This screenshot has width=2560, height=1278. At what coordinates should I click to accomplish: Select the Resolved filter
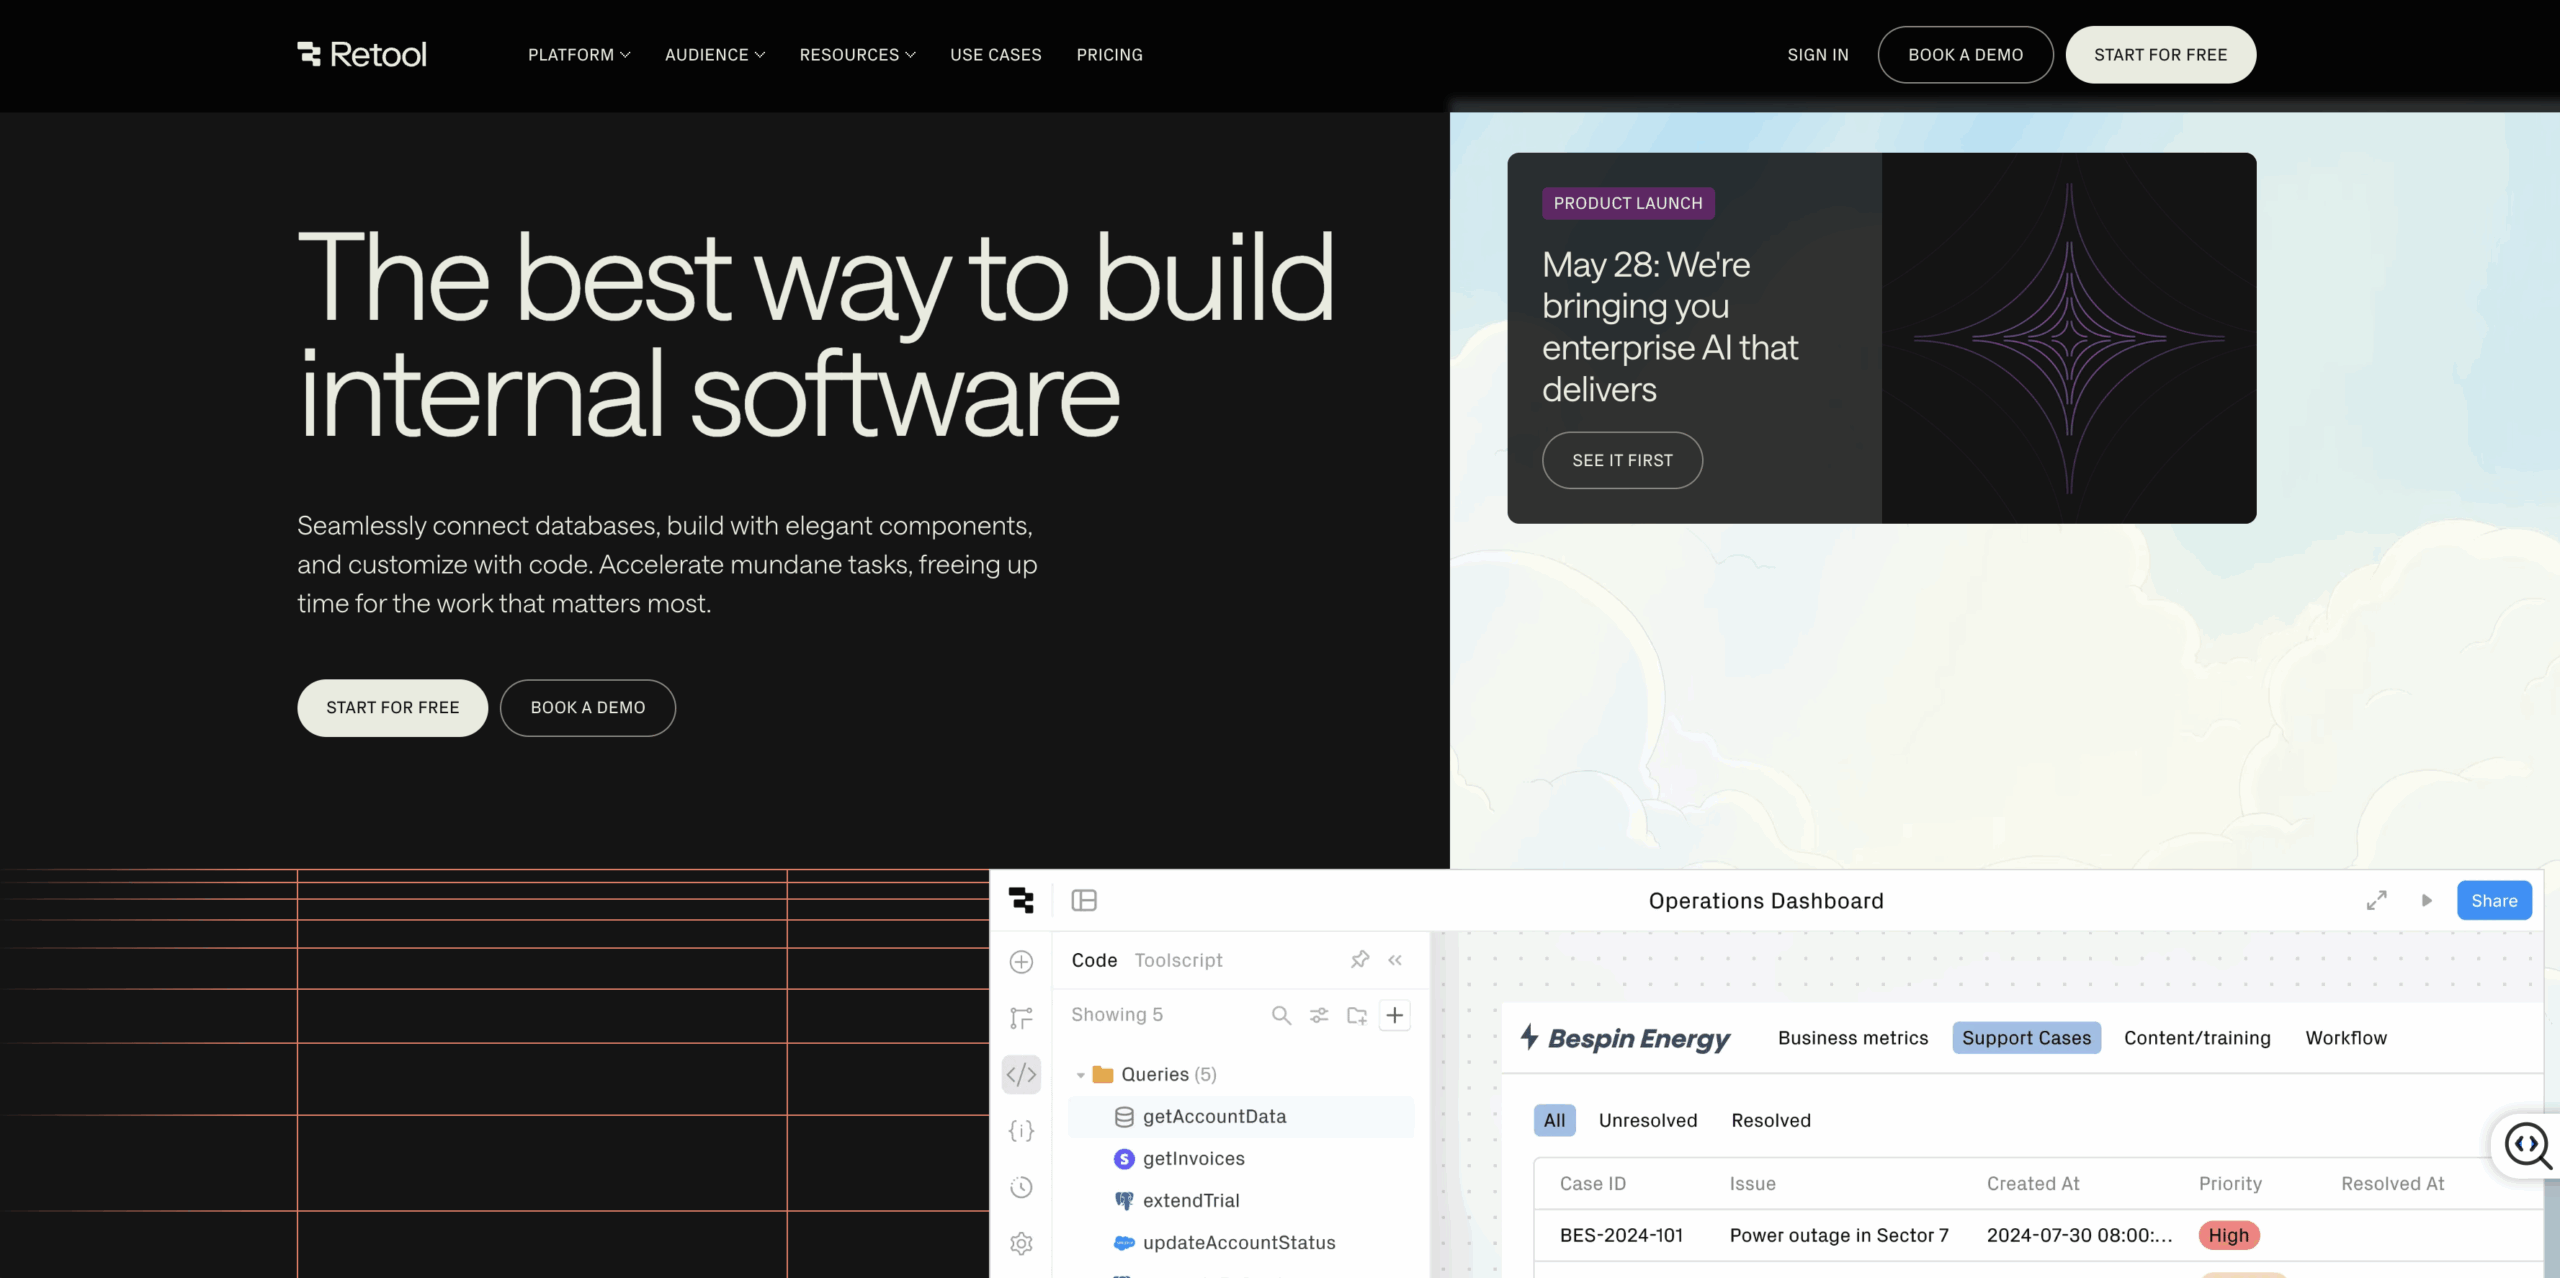point(1771,1120)
